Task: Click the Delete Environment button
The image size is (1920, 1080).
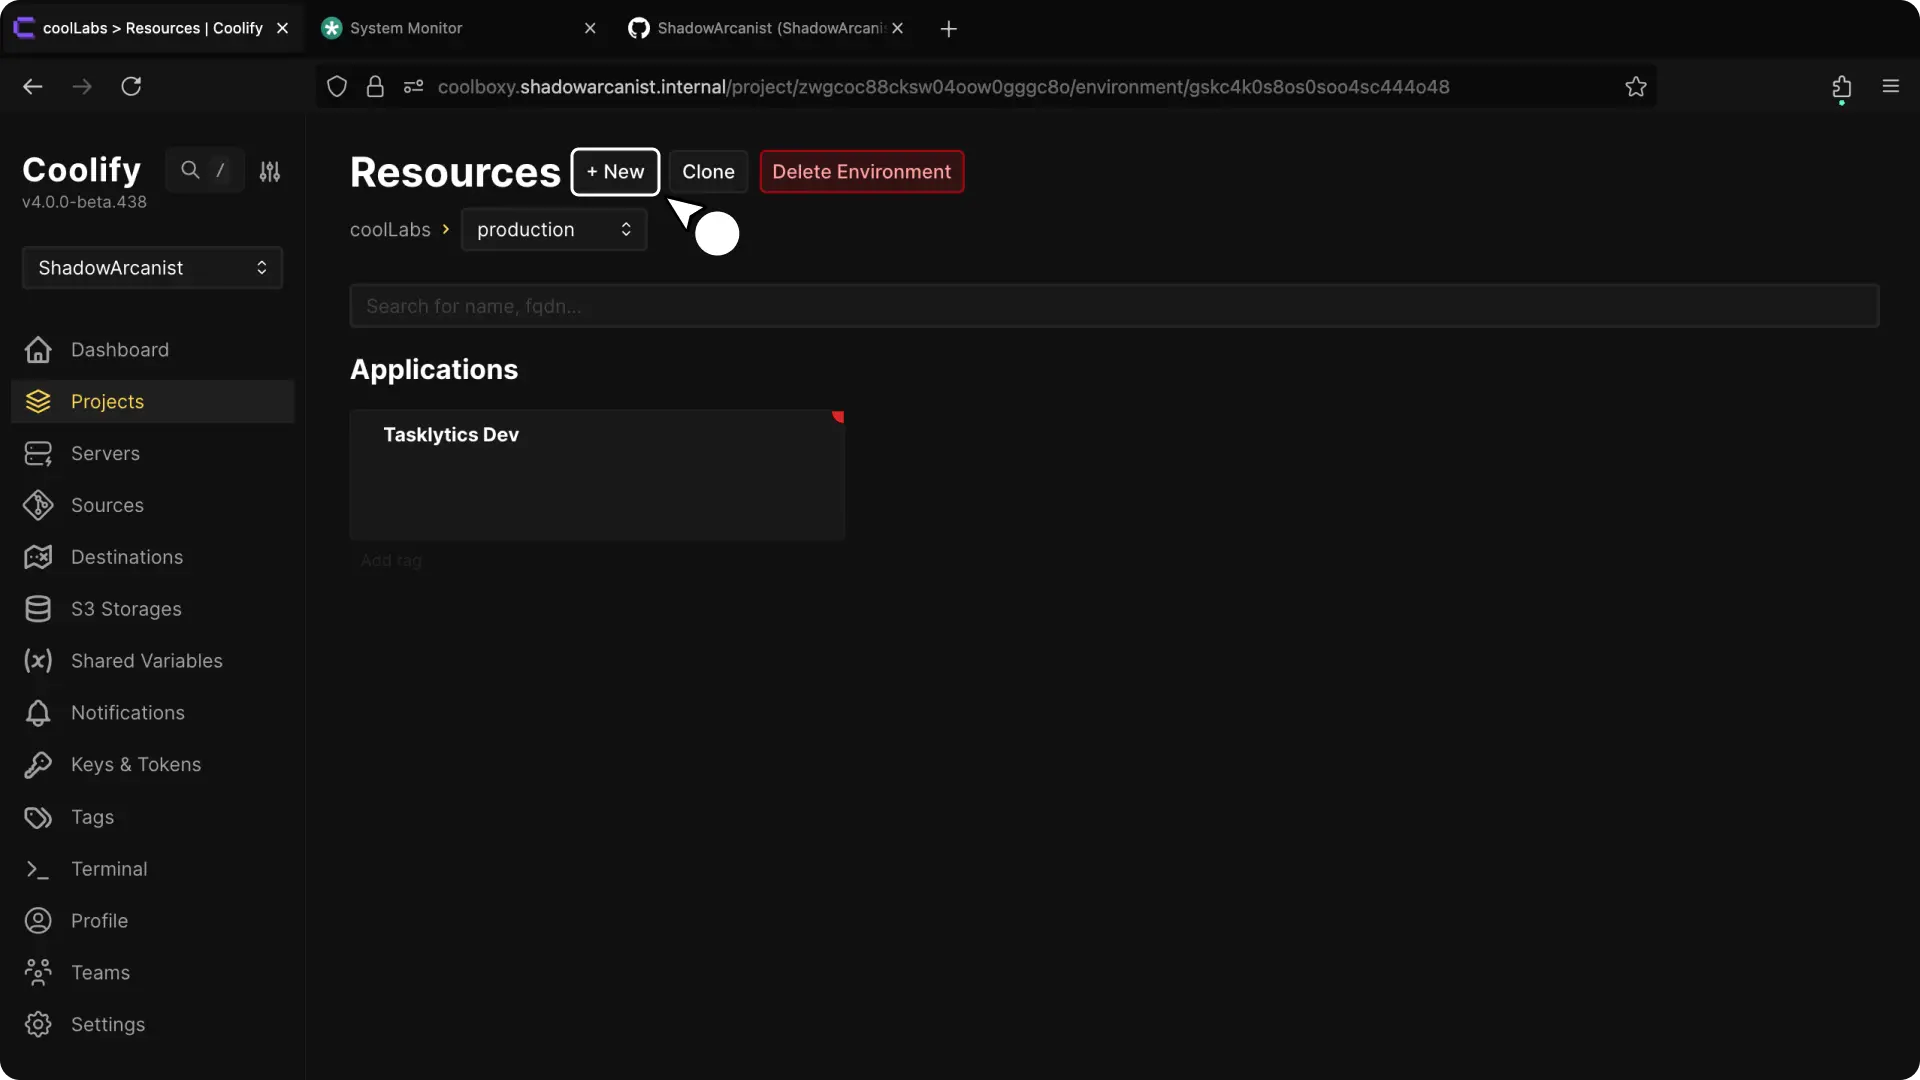Action: click(x=861, y=172)
